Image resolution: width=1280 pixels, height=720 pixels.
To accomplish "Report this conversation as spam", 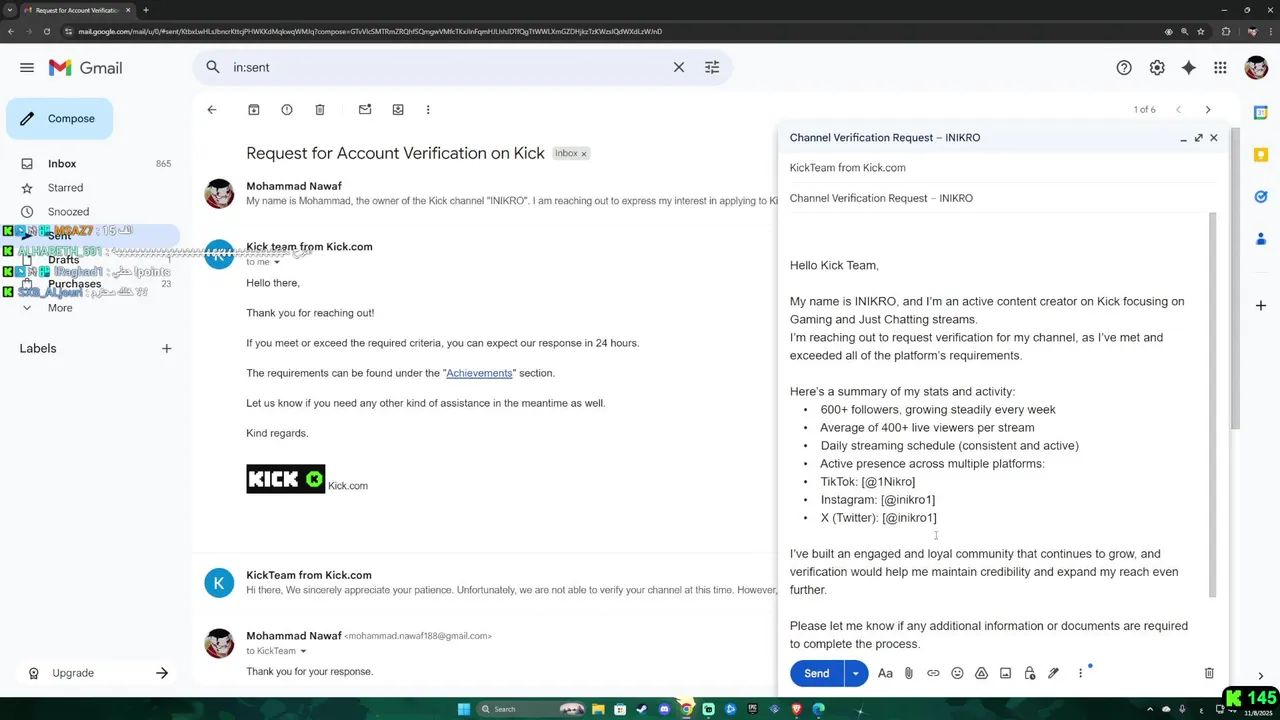I will click(x=287, y=110).
